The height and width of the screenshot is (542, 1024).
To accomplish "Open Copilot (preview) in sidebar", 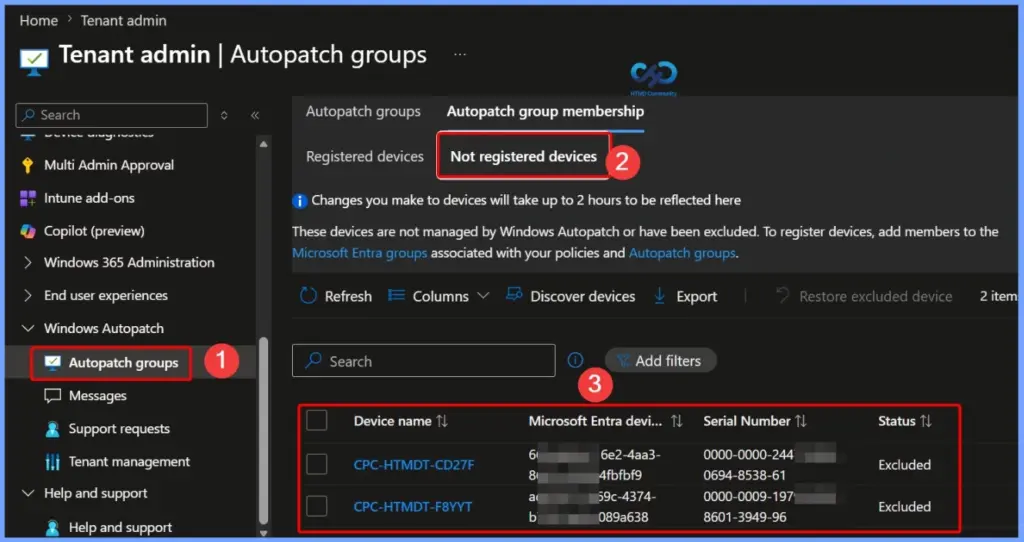I will pyautogui.click(x=94, y=231).
